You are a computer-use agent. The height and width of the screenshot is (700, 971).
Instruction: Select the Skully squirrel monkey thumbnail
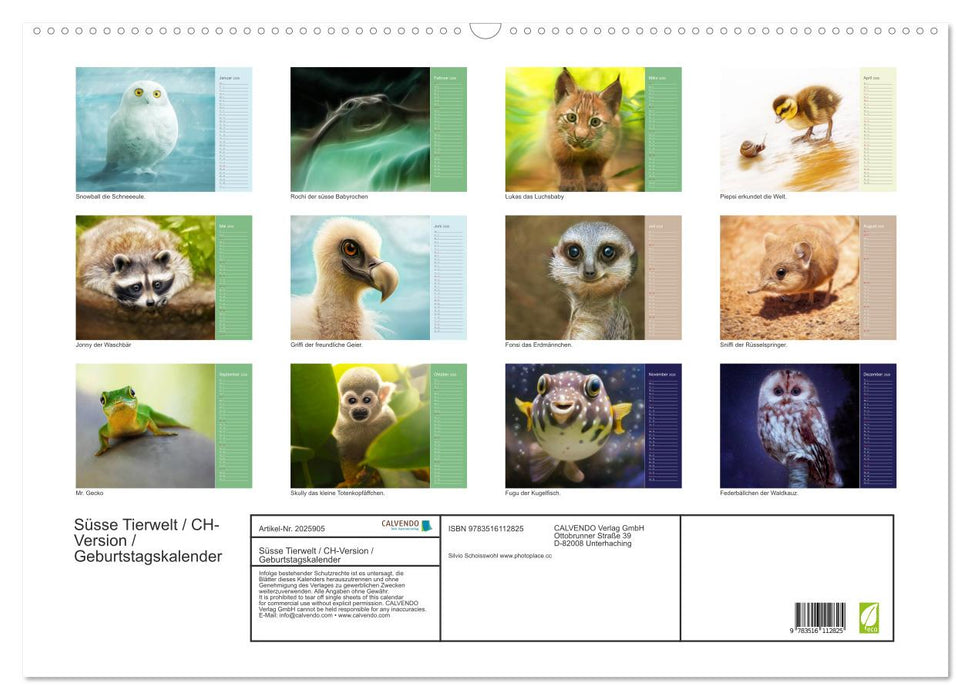360,426
